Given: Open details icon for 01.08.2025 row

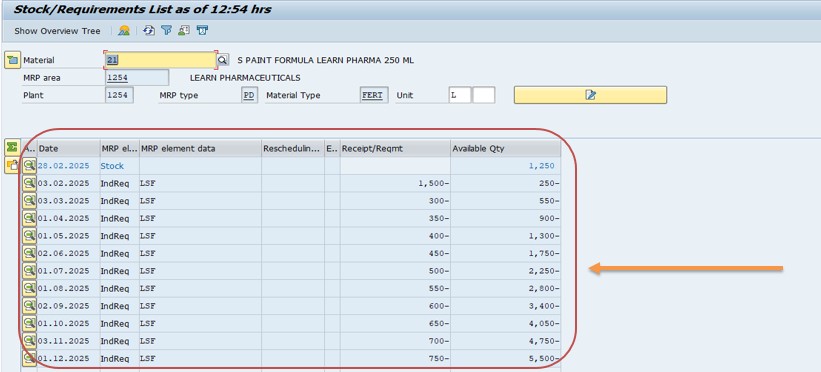Looking at the screenshot, I should pos(29,289).
